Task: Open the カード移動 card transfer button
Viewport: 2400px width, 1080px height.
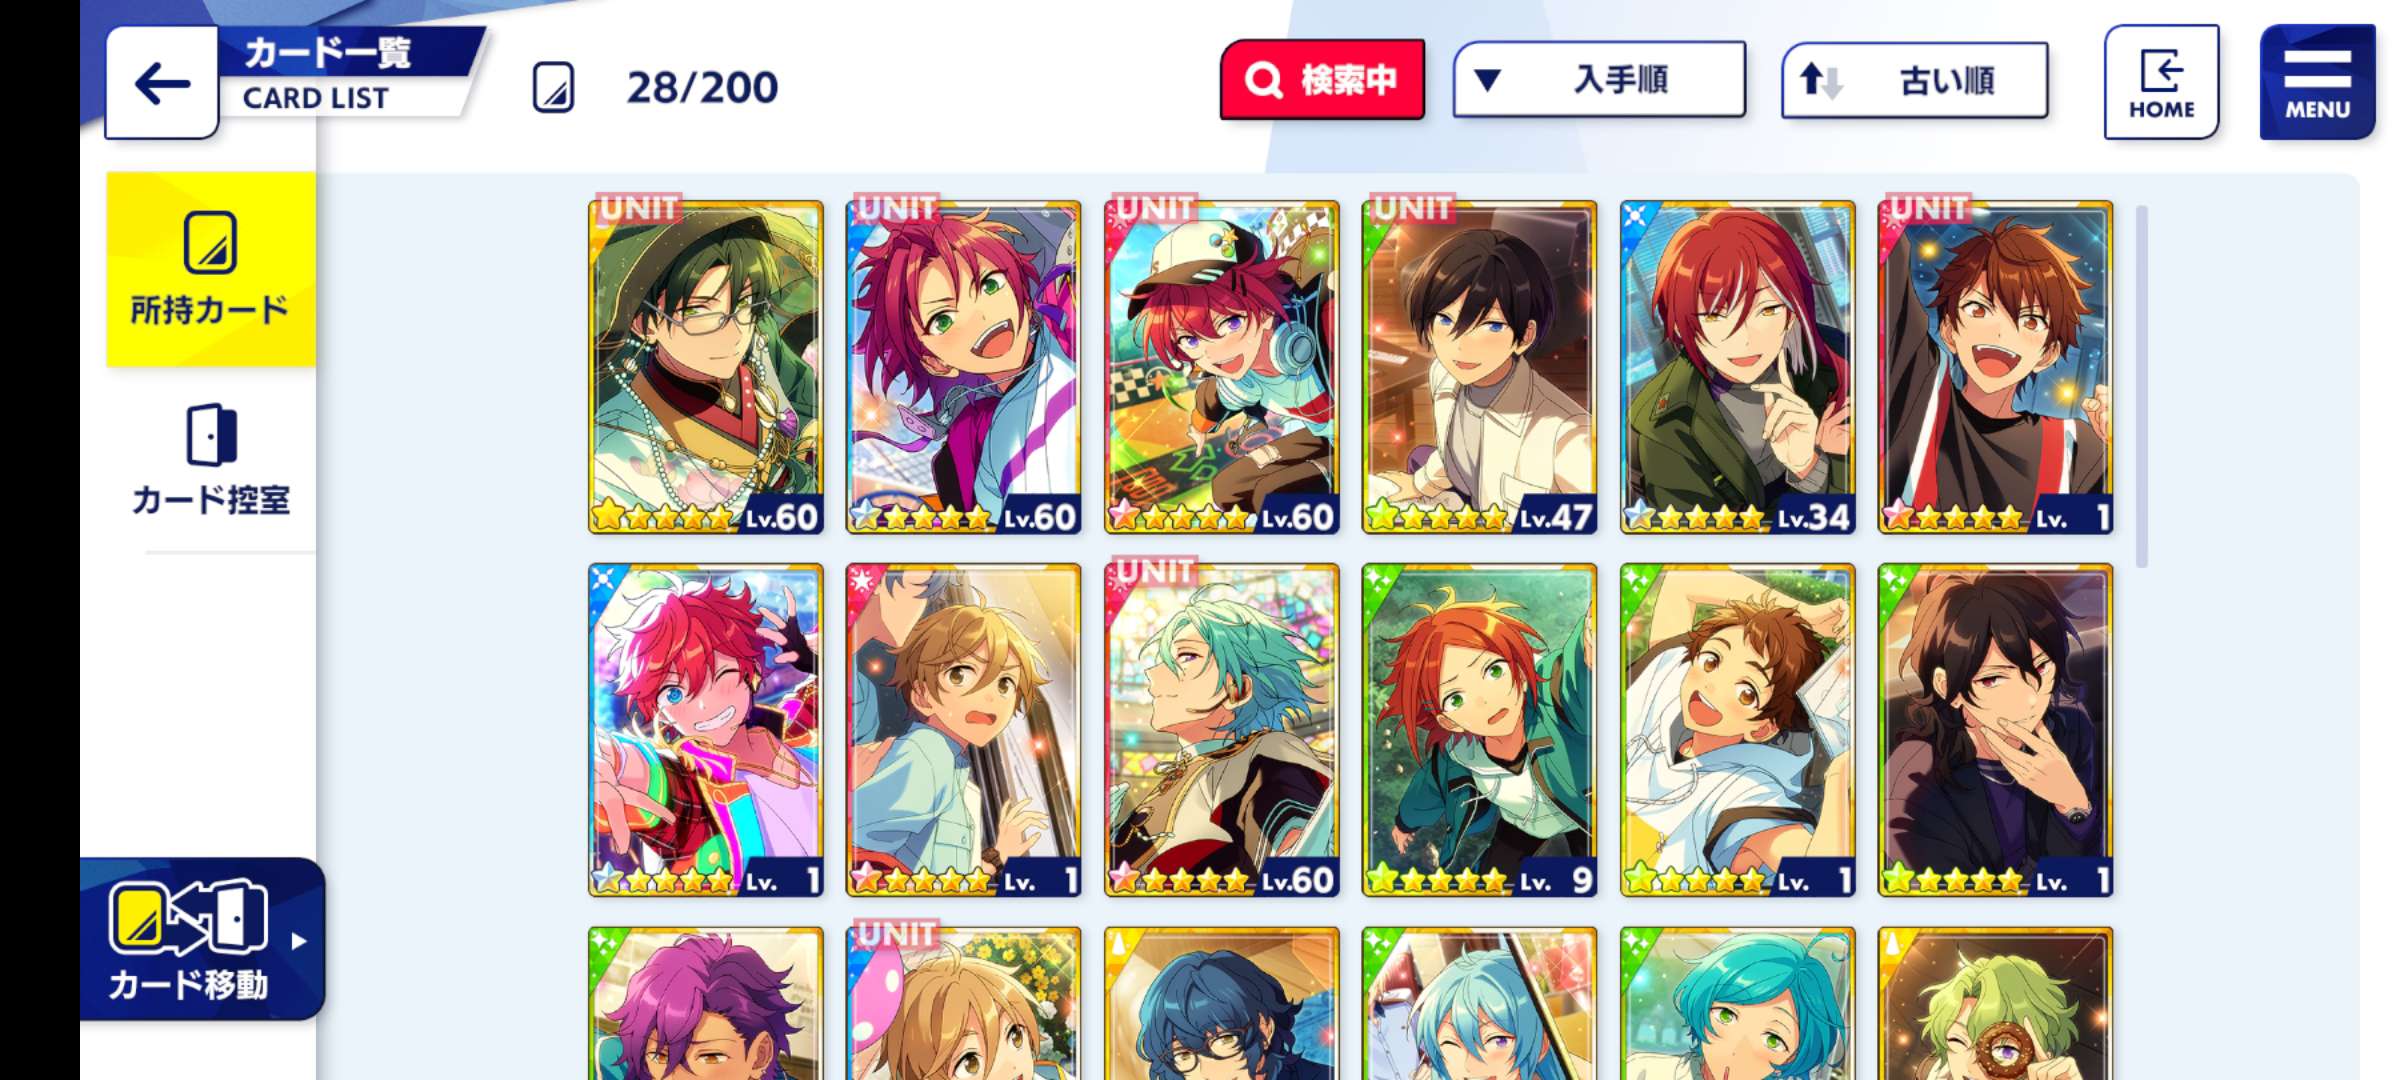Action: (202, 939)
